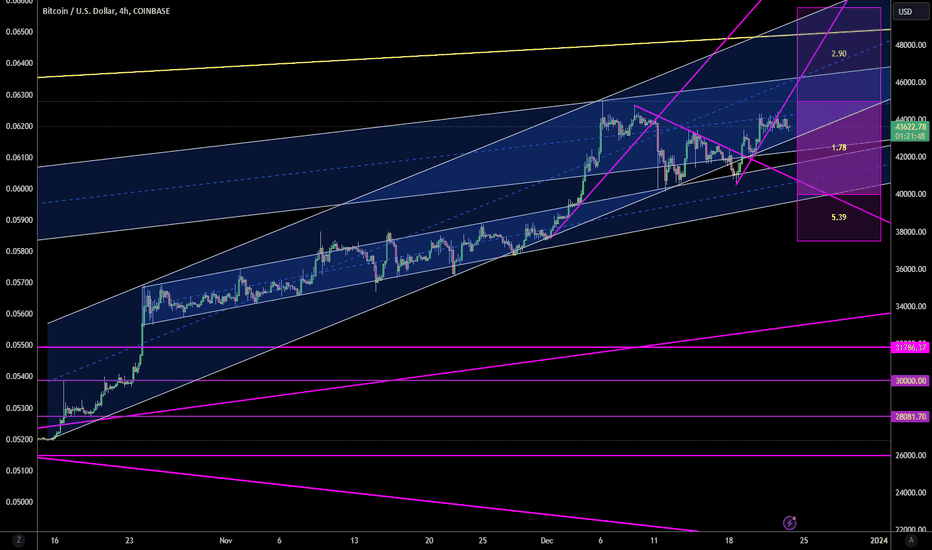Click the 16 date label on time axis
Viewport: 932px width, 550px height.
coord(55,540)
